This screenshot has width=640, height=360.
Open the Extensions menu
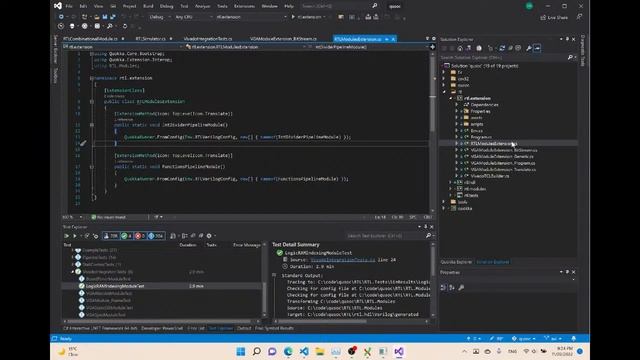pyautogui.click(x=244, y=6)
